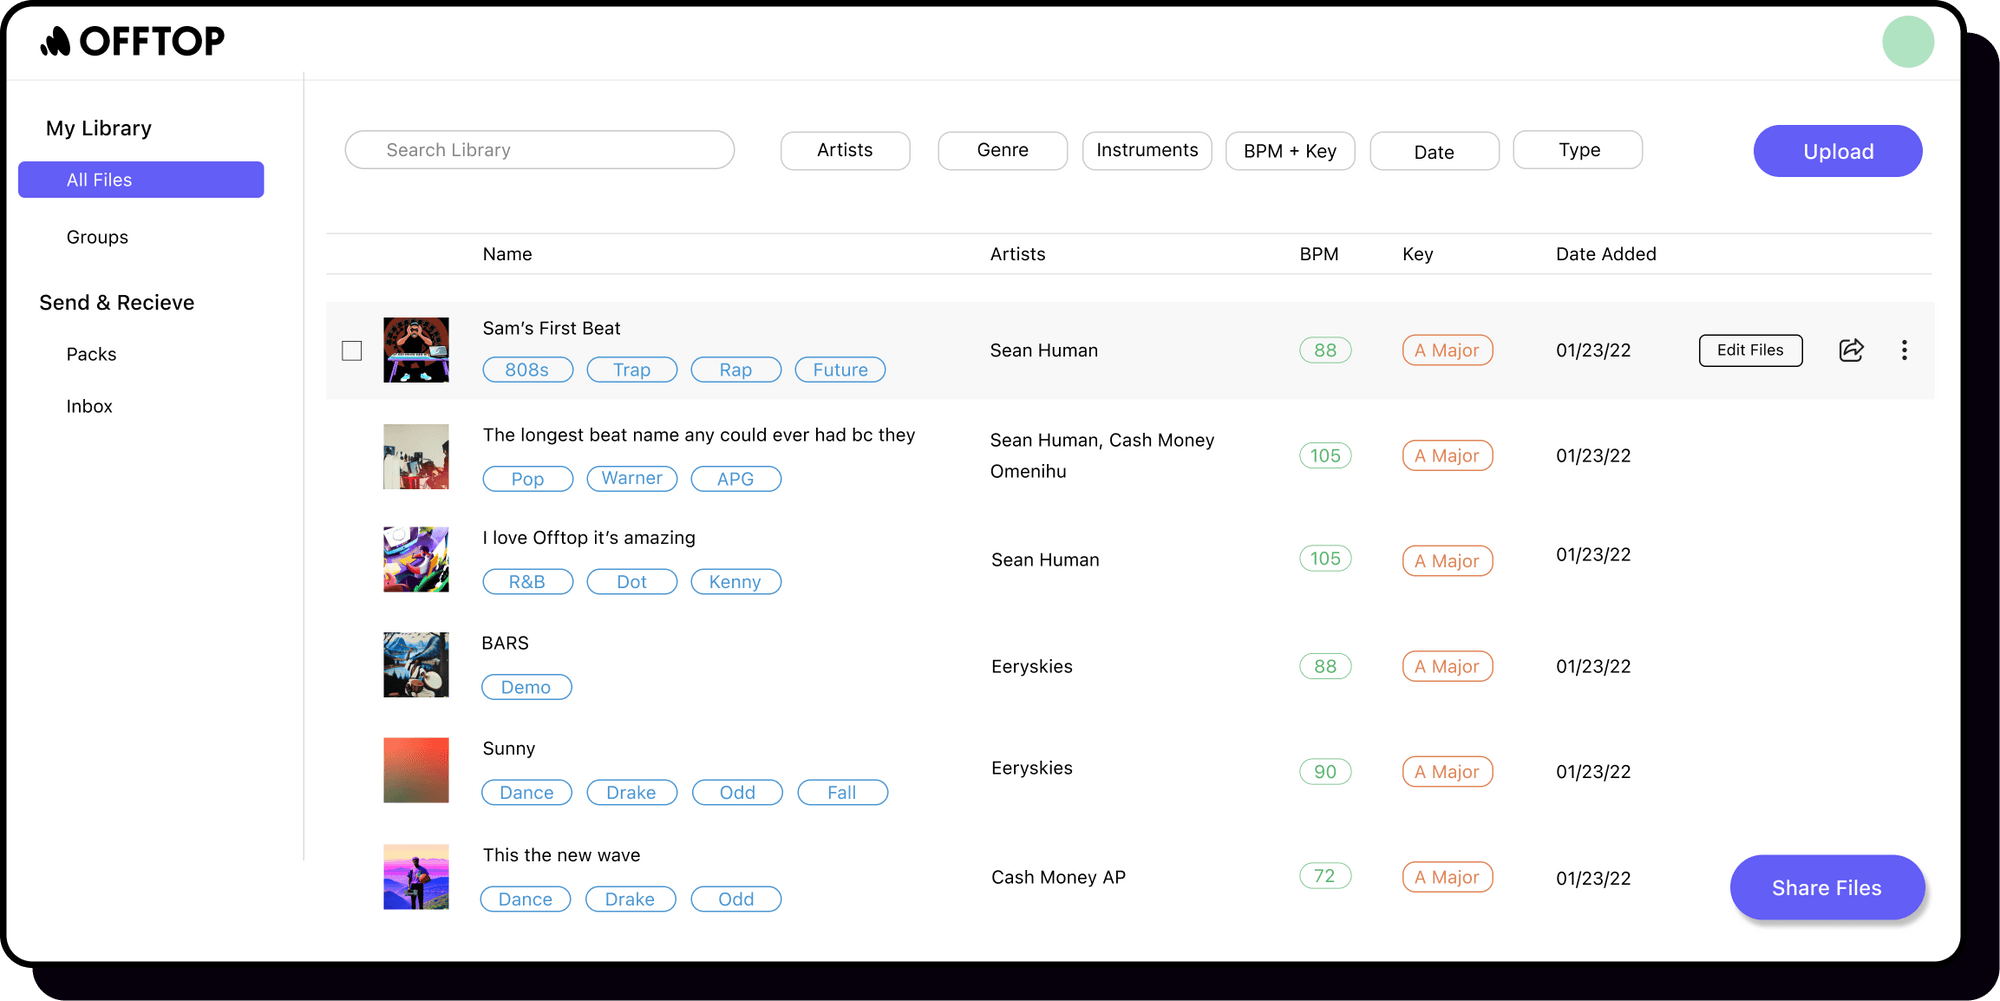Screen dimensions: 2000x1001
Task: Open the Type filter
Action: point(1577,149)
